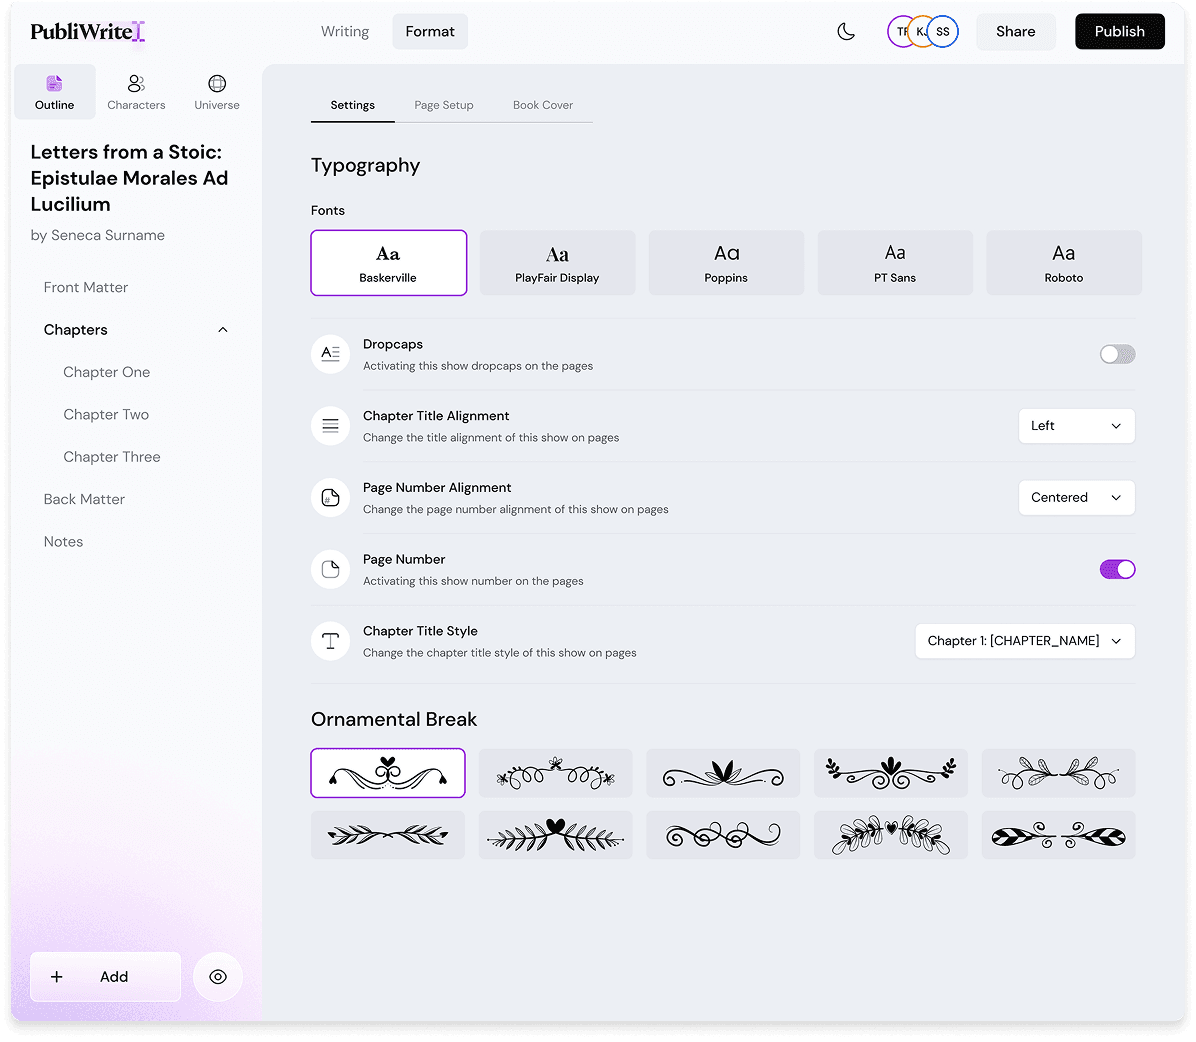Click the SS collaborator avatar
This screenshot has width=1196, height=1042.
point(943,32)
